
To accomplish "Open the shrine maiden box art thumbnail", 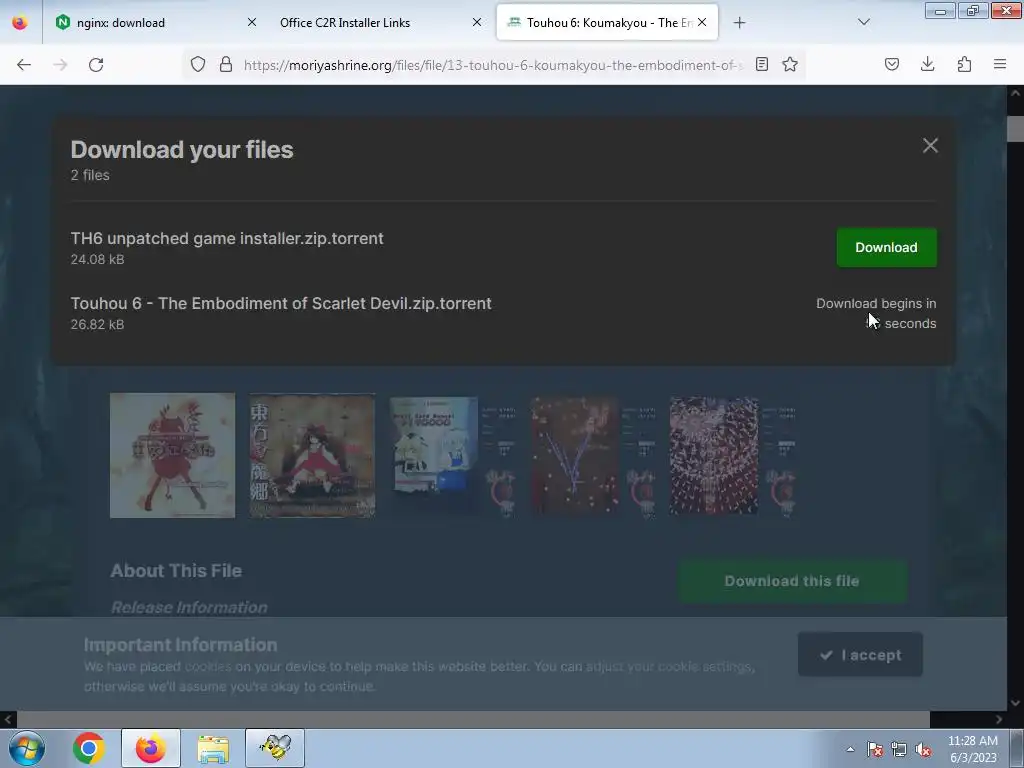I will click(312, 455).
